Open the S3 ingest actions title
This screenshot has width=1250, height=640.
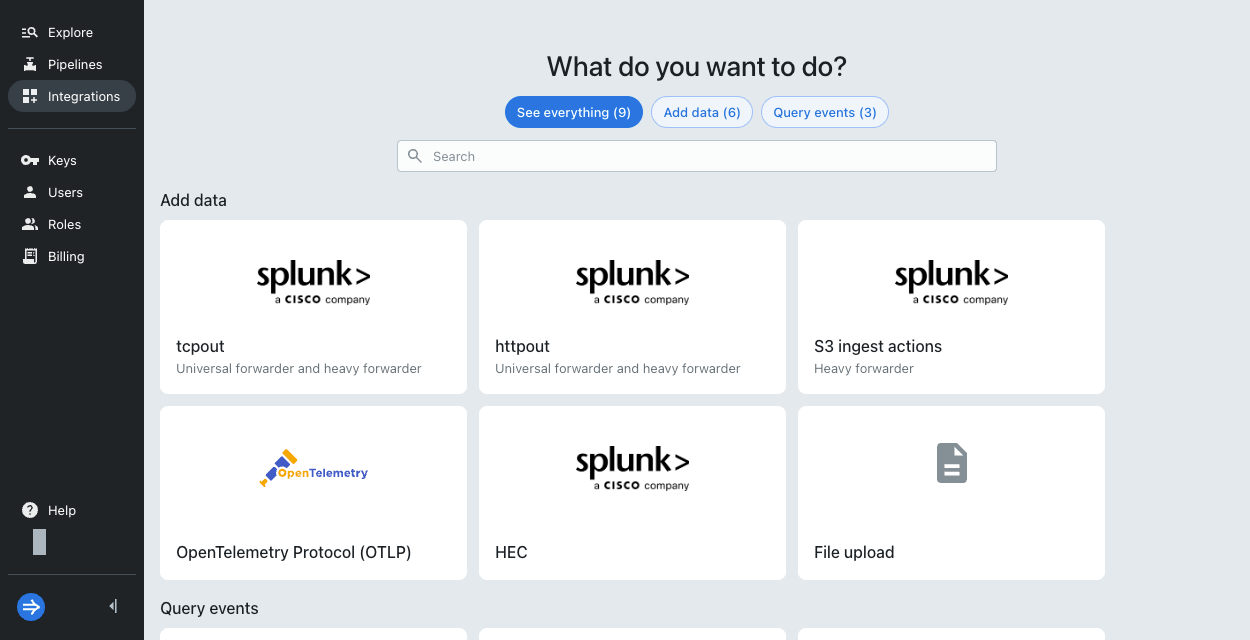[x=878, y=346]
